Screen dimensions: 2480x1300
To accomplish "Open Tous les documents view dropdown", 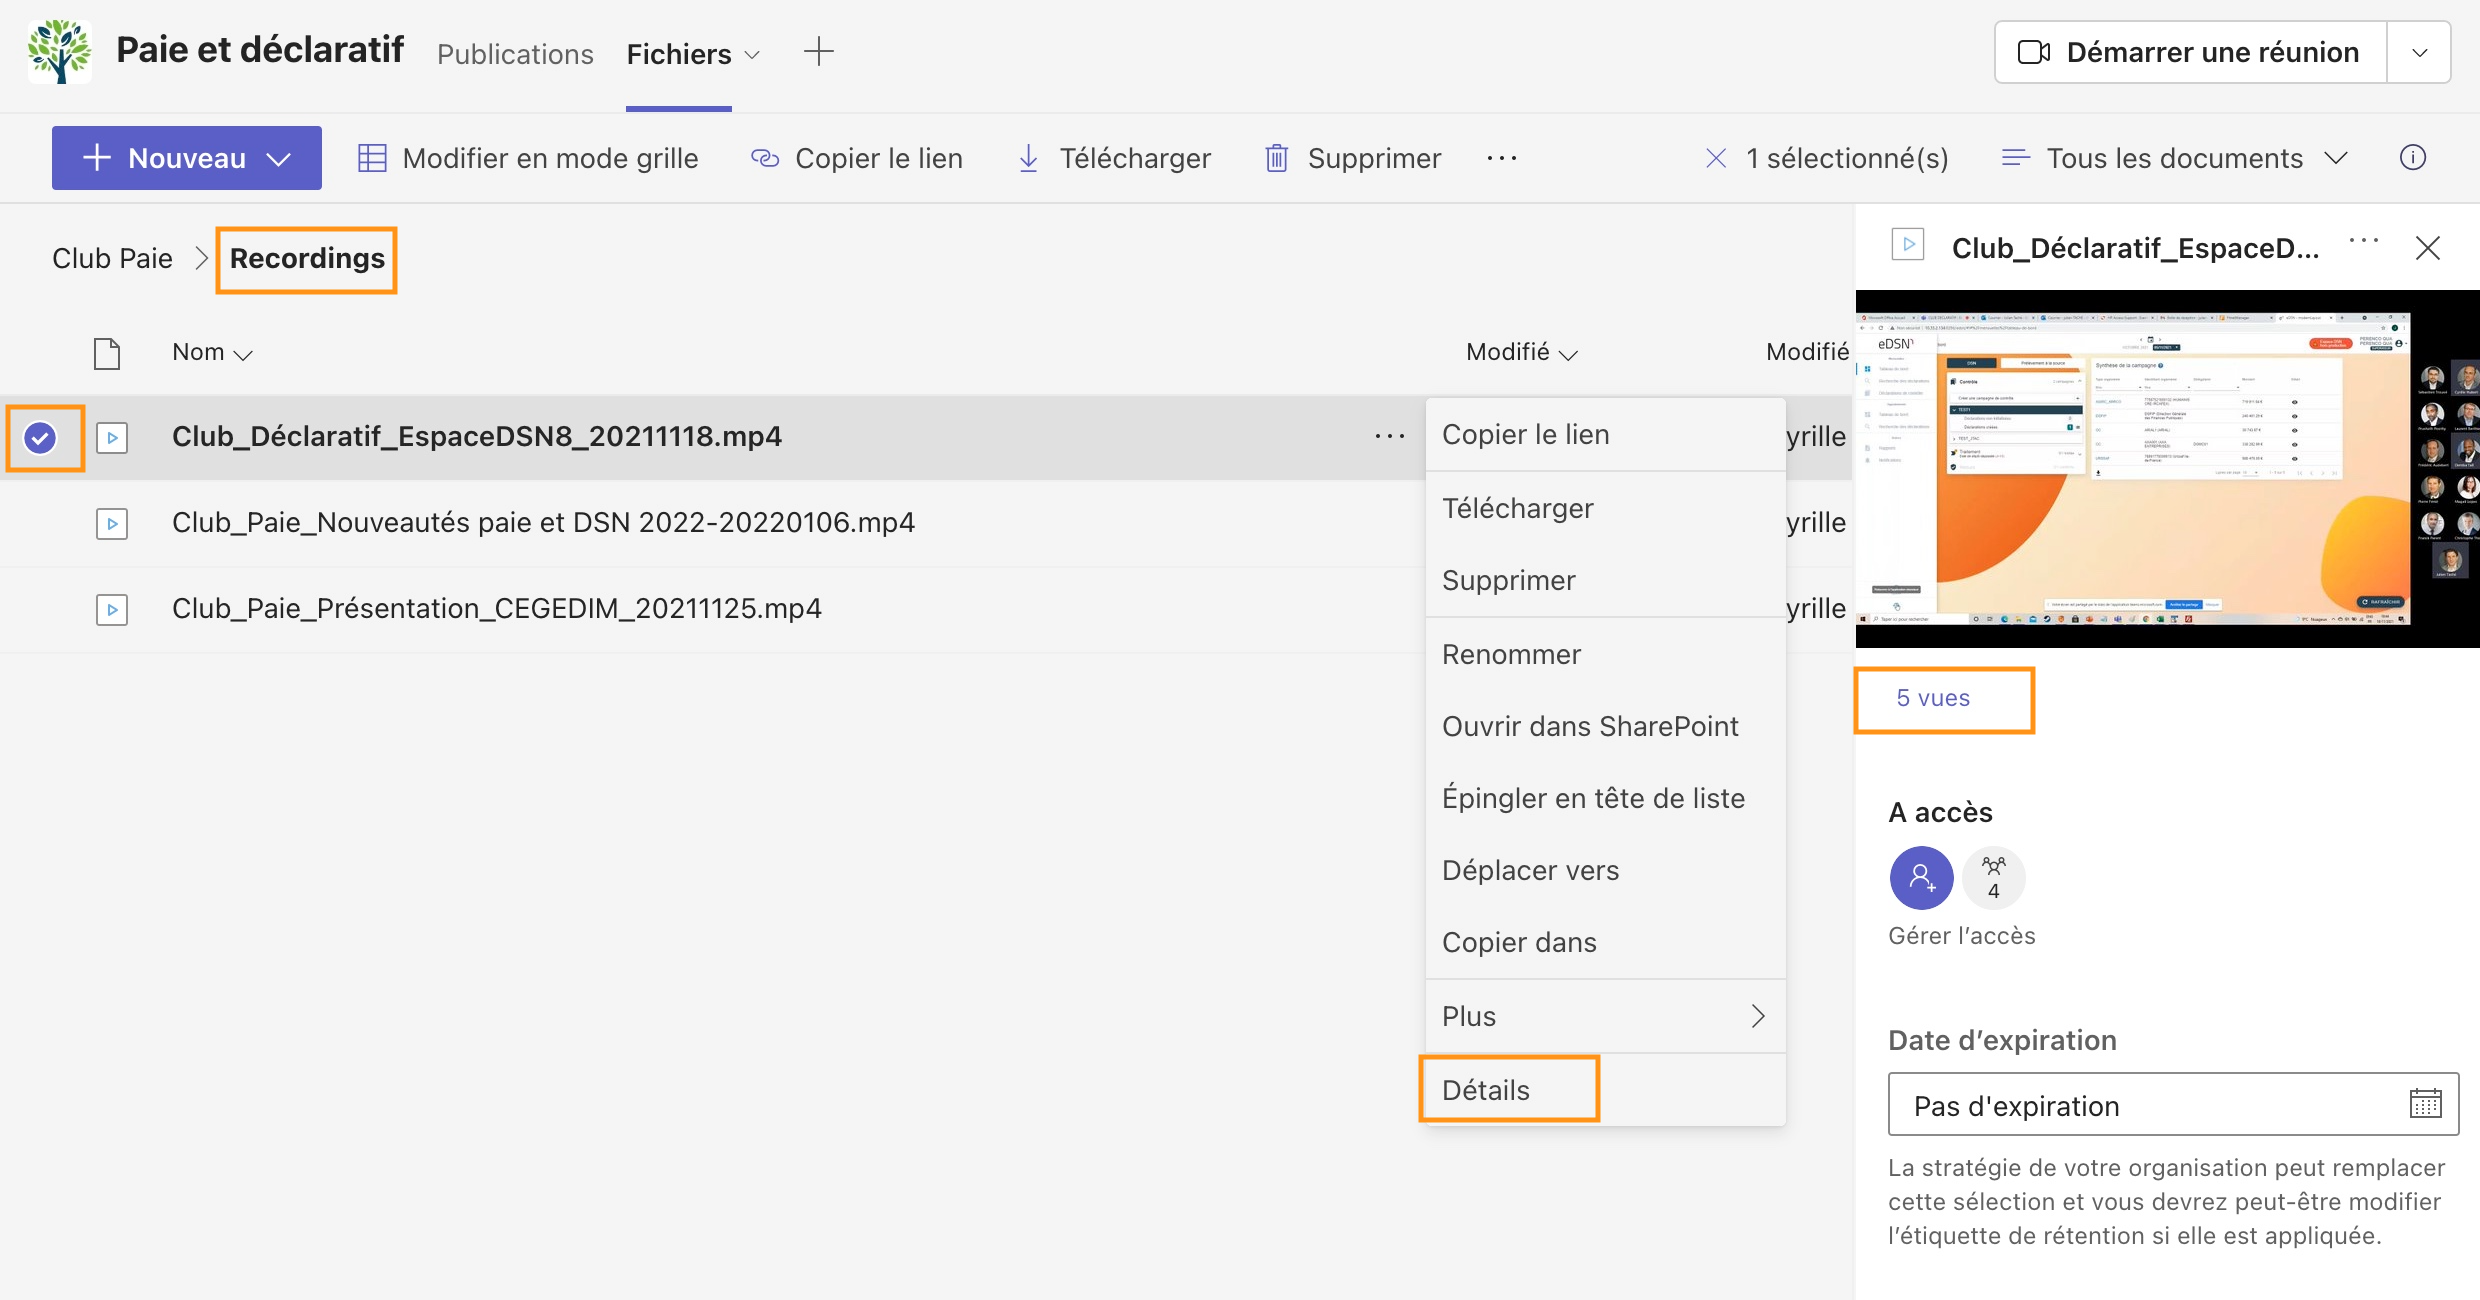I will 2336,158.
